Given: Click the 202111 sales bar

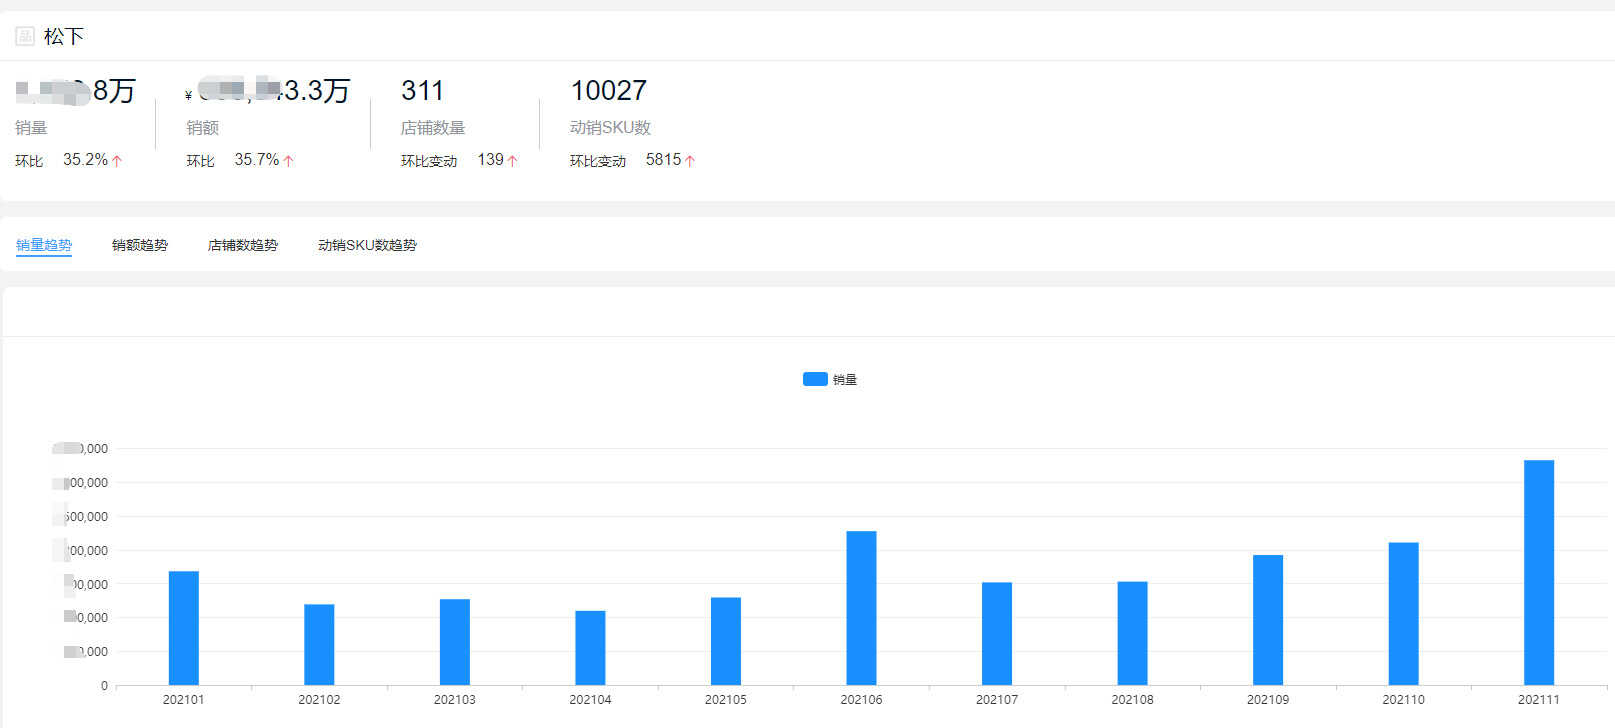Looking at the screenshot, I should 1539,572.
